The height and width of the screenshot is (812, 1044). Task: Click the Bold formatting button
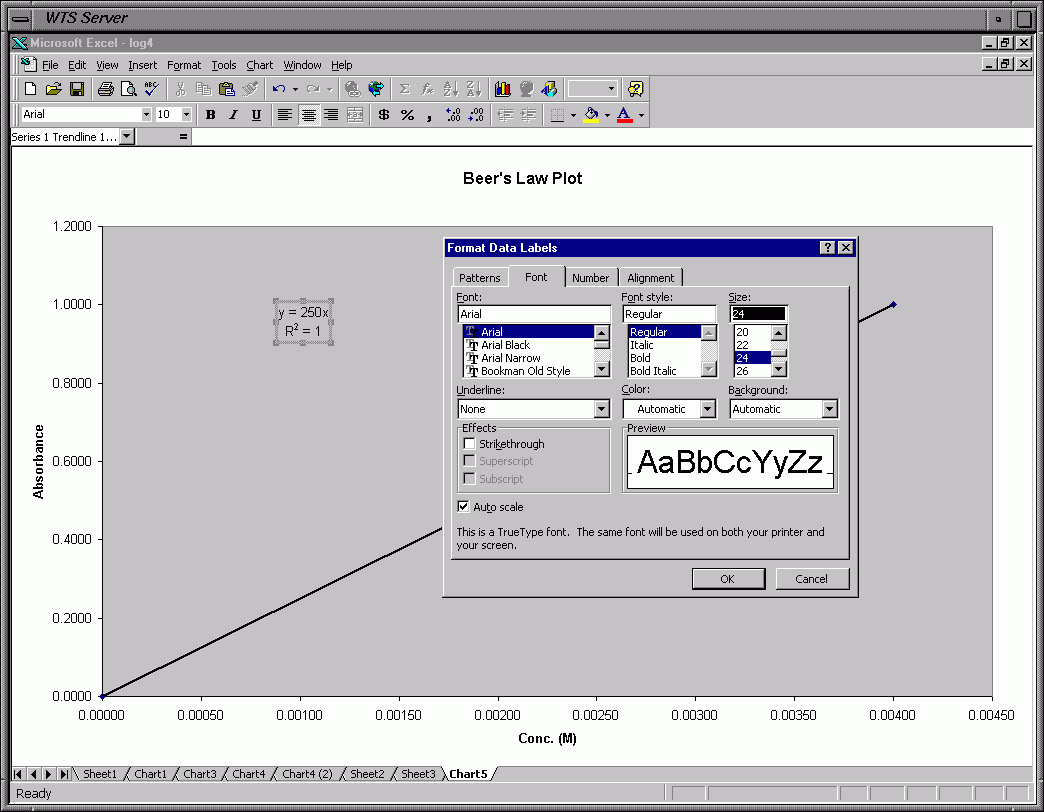click(x=210, y=115)
